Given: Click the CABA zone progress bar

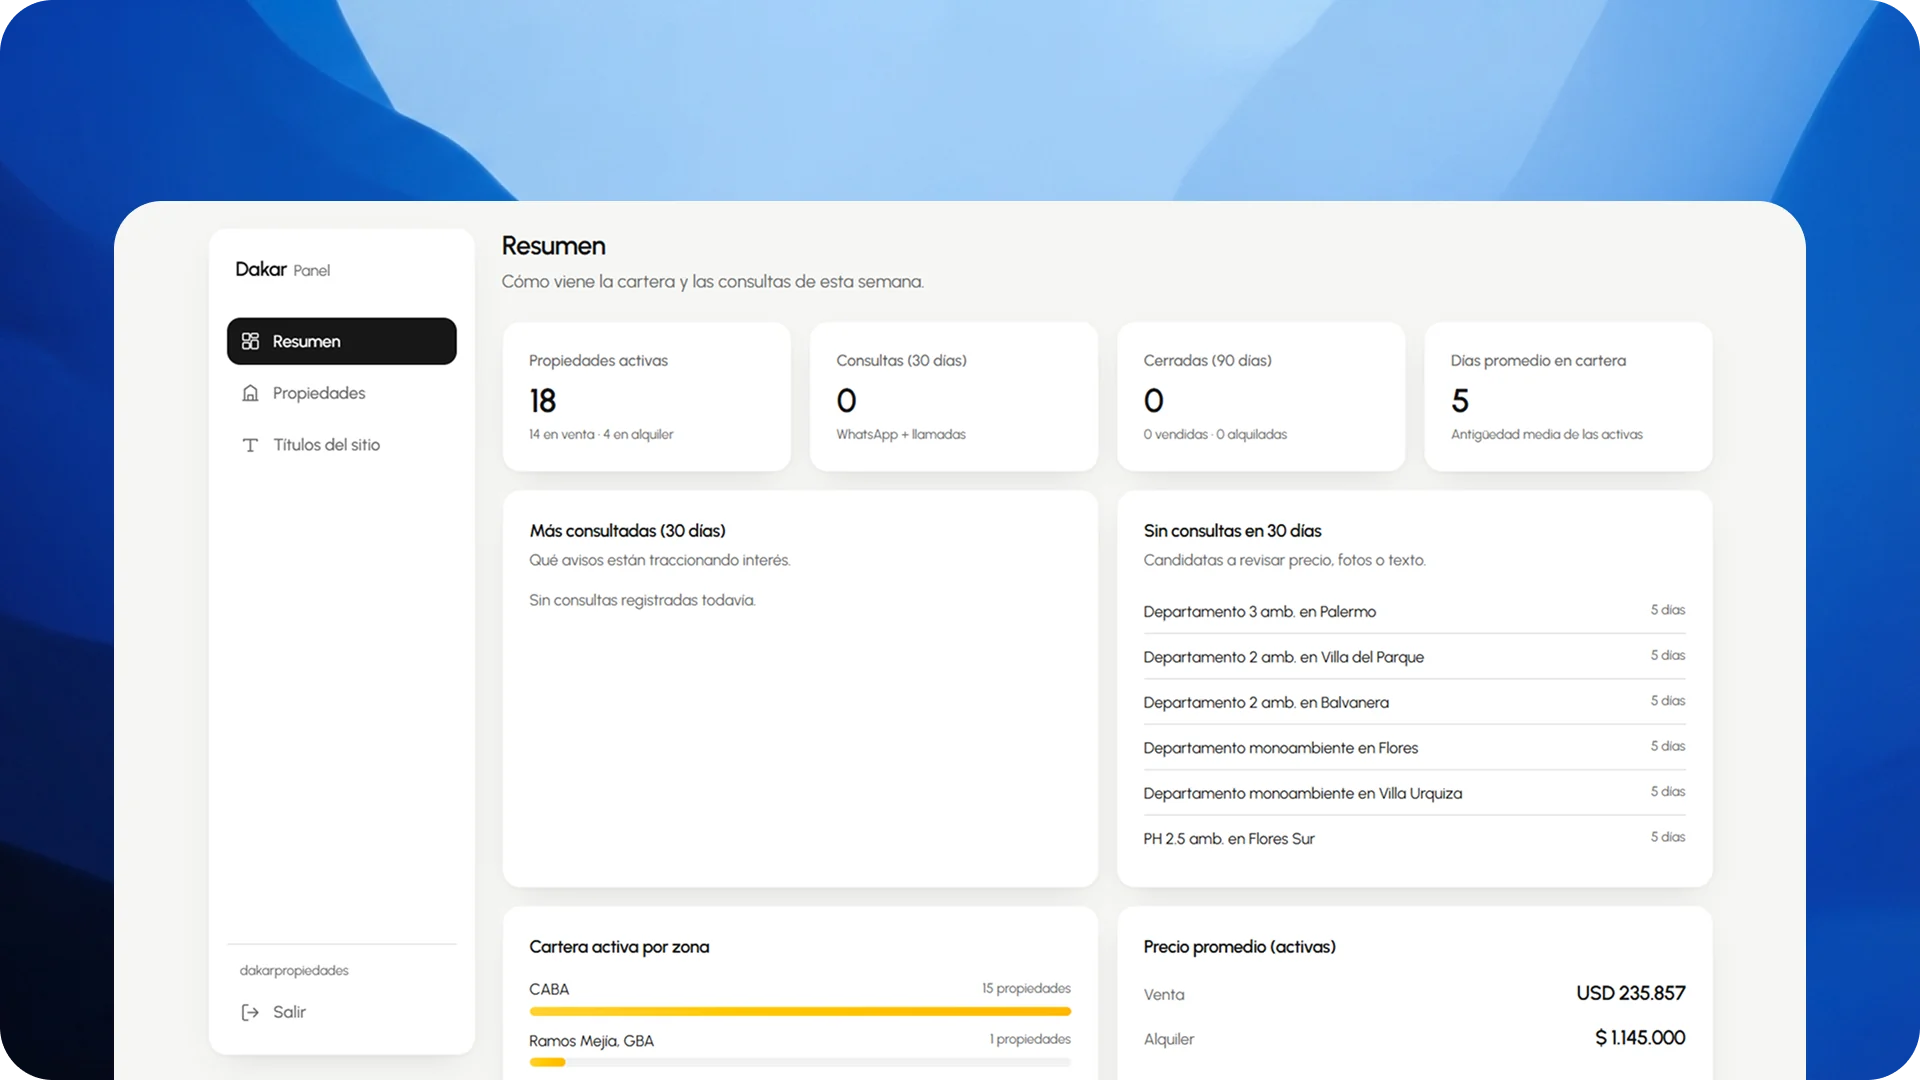Looking at the screenshot, I should coord(800,1012).
